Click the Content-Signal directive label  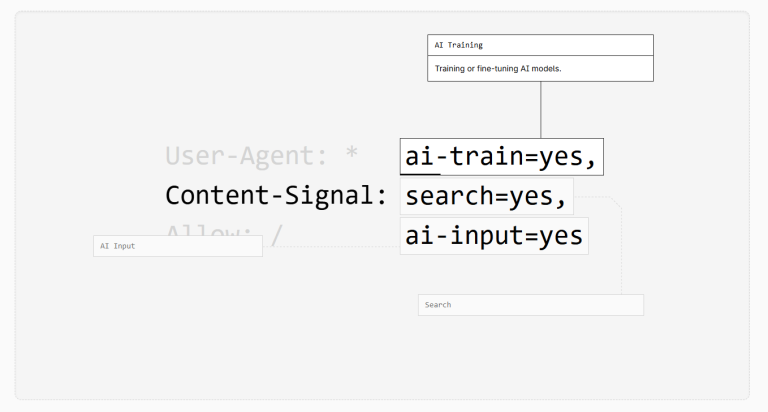(x=275, y=196)
